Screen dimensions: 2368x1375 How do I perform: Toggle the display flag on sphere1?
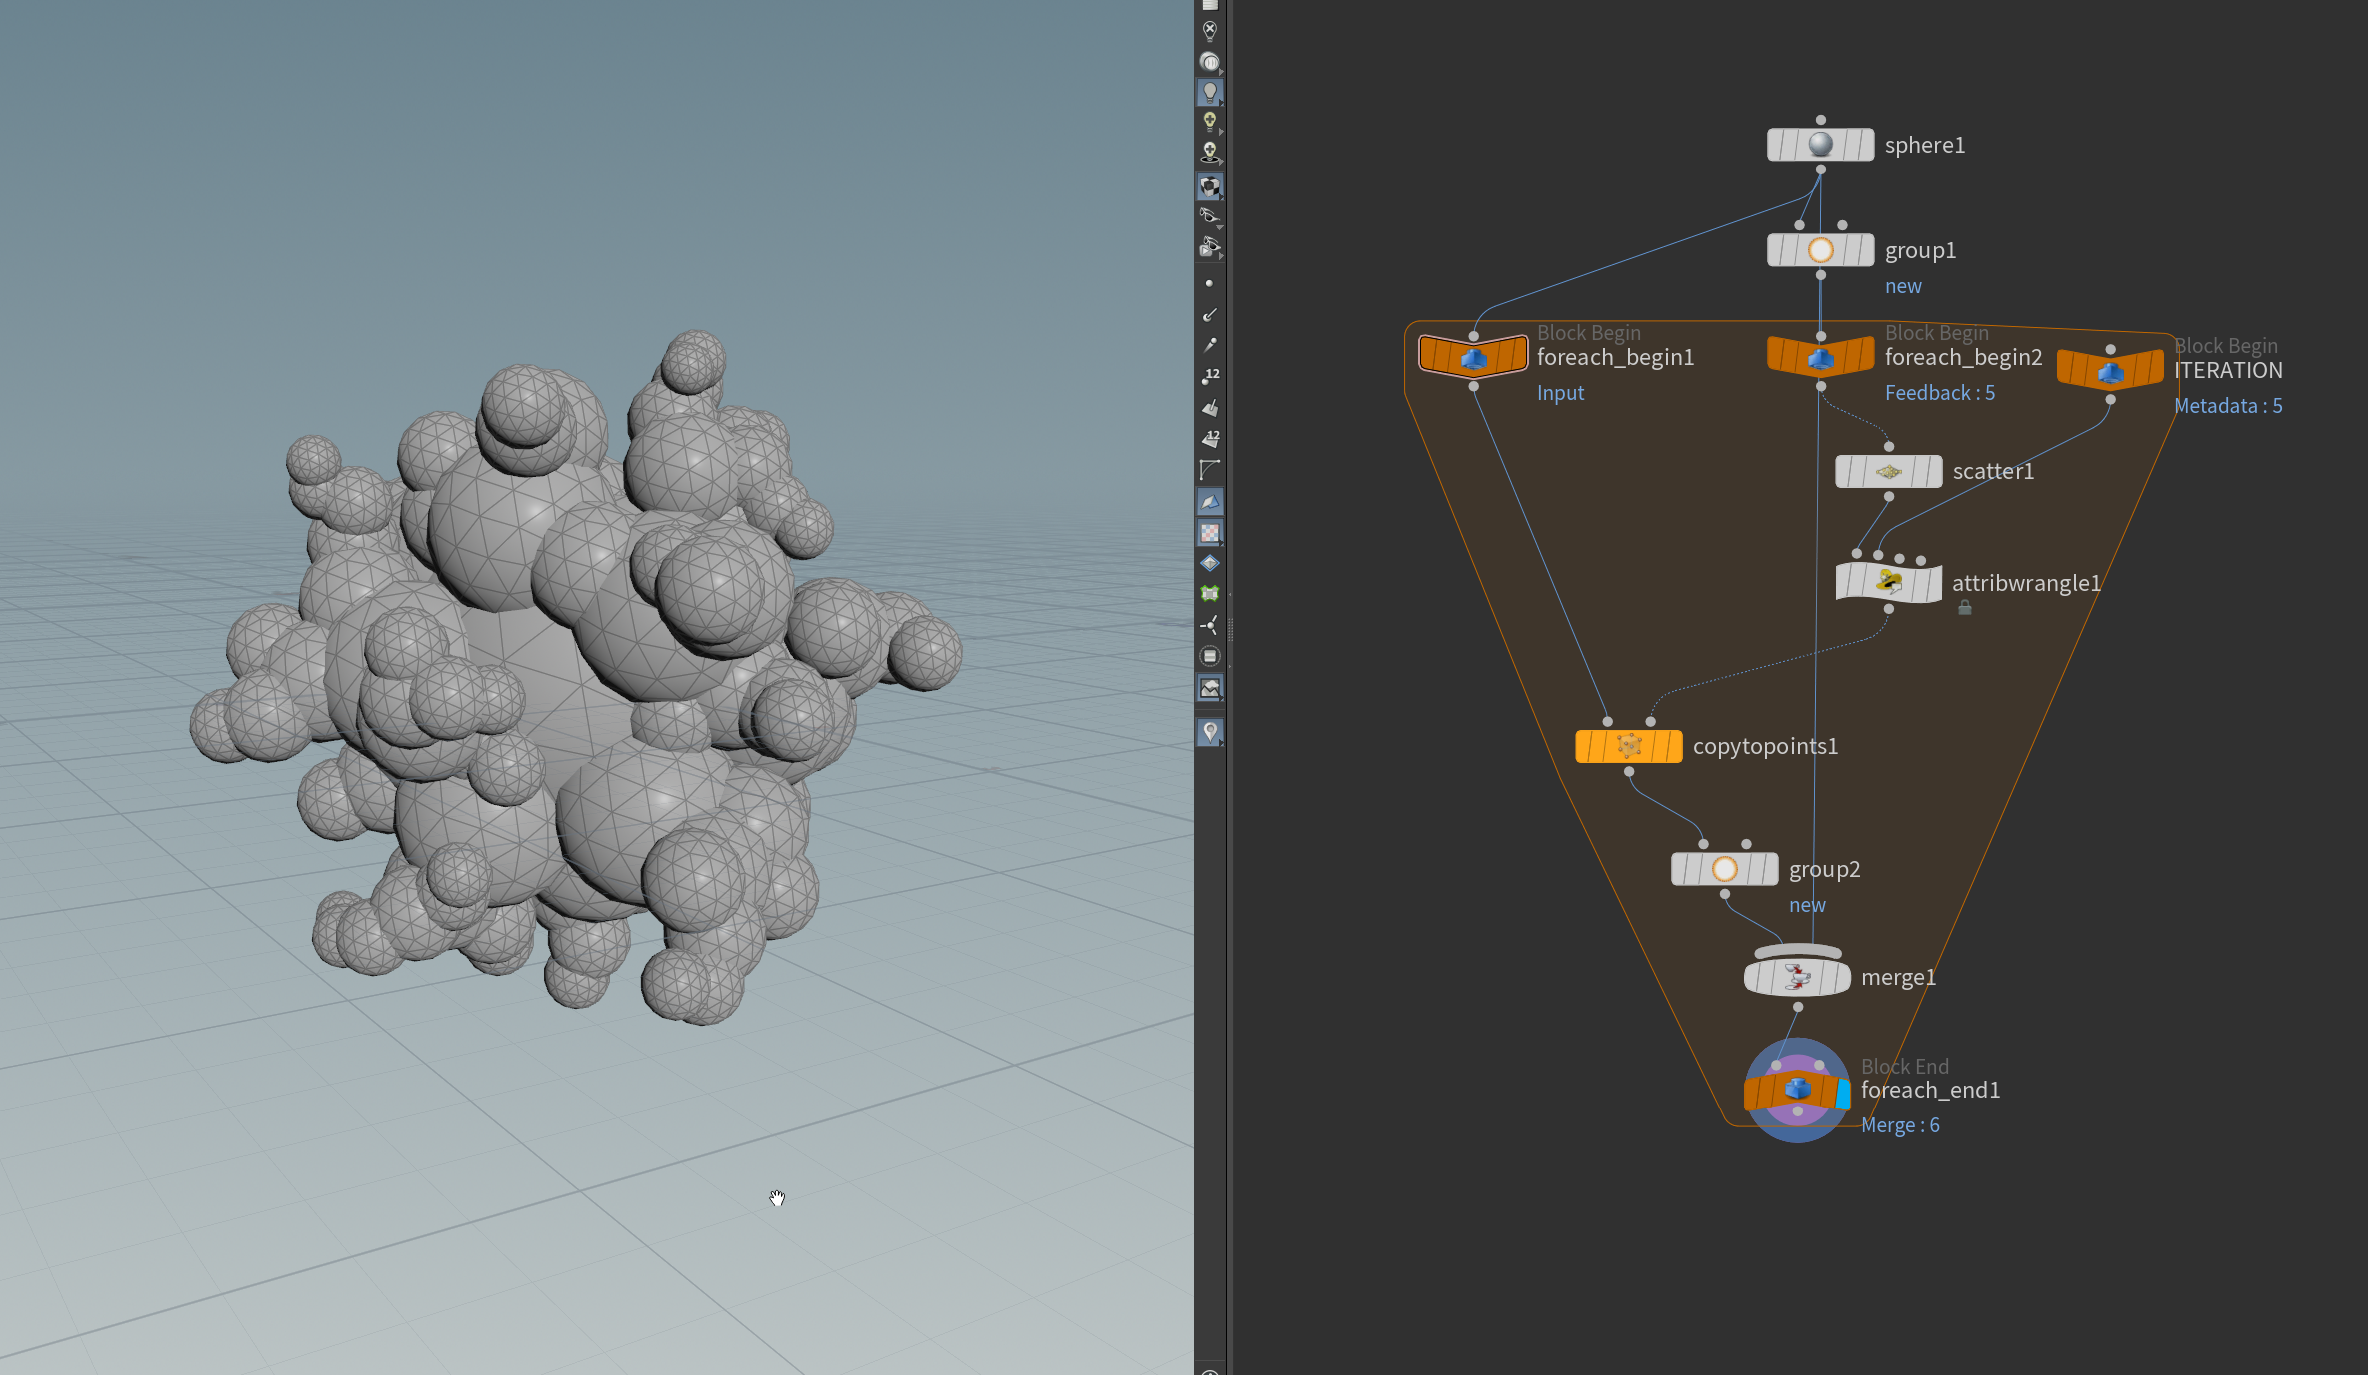pos(1866,145)
